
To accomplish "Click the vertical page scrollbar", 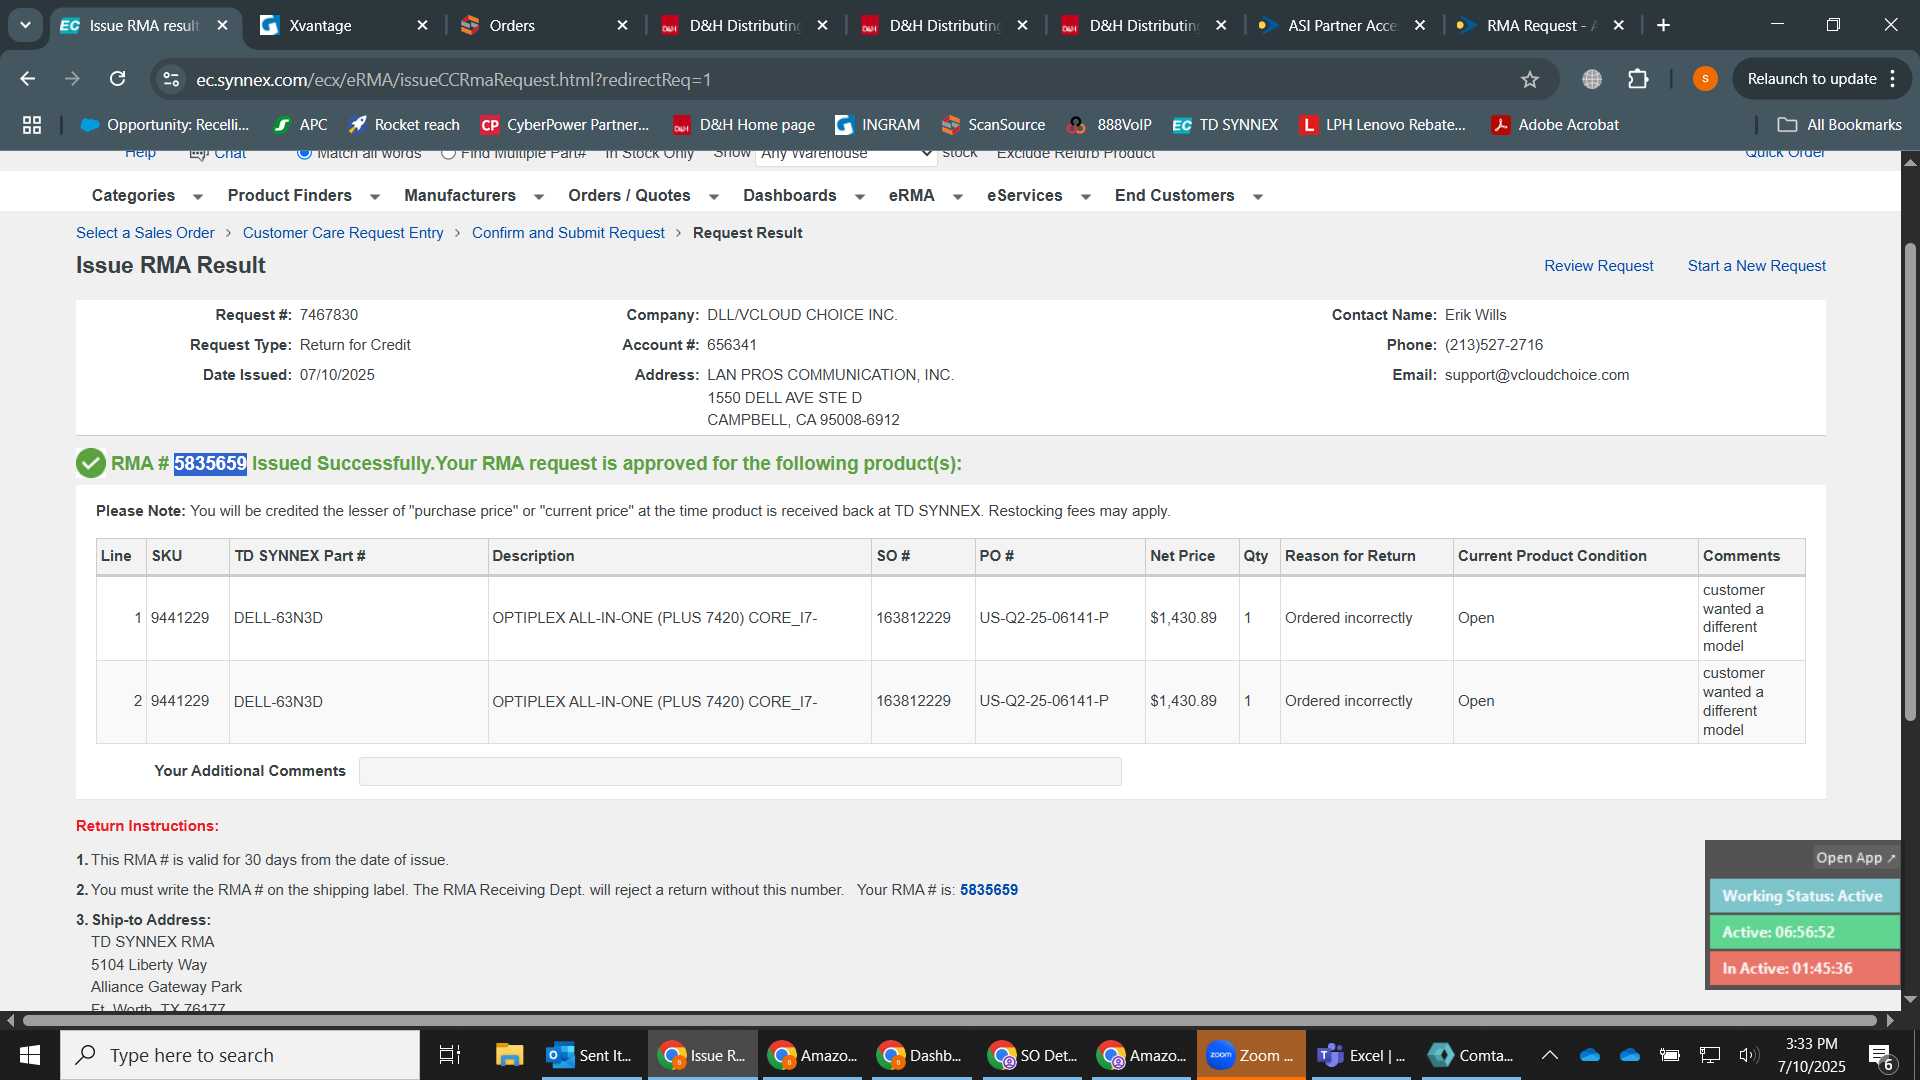I will coord(1910,480).
